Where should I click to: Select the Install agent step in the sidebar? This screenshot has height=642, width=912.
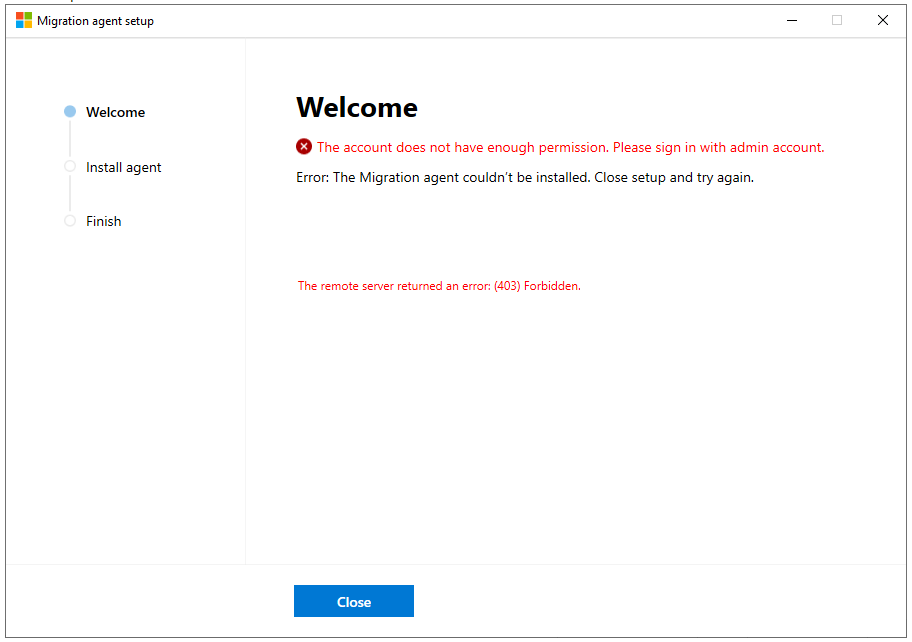pos(123,167)
